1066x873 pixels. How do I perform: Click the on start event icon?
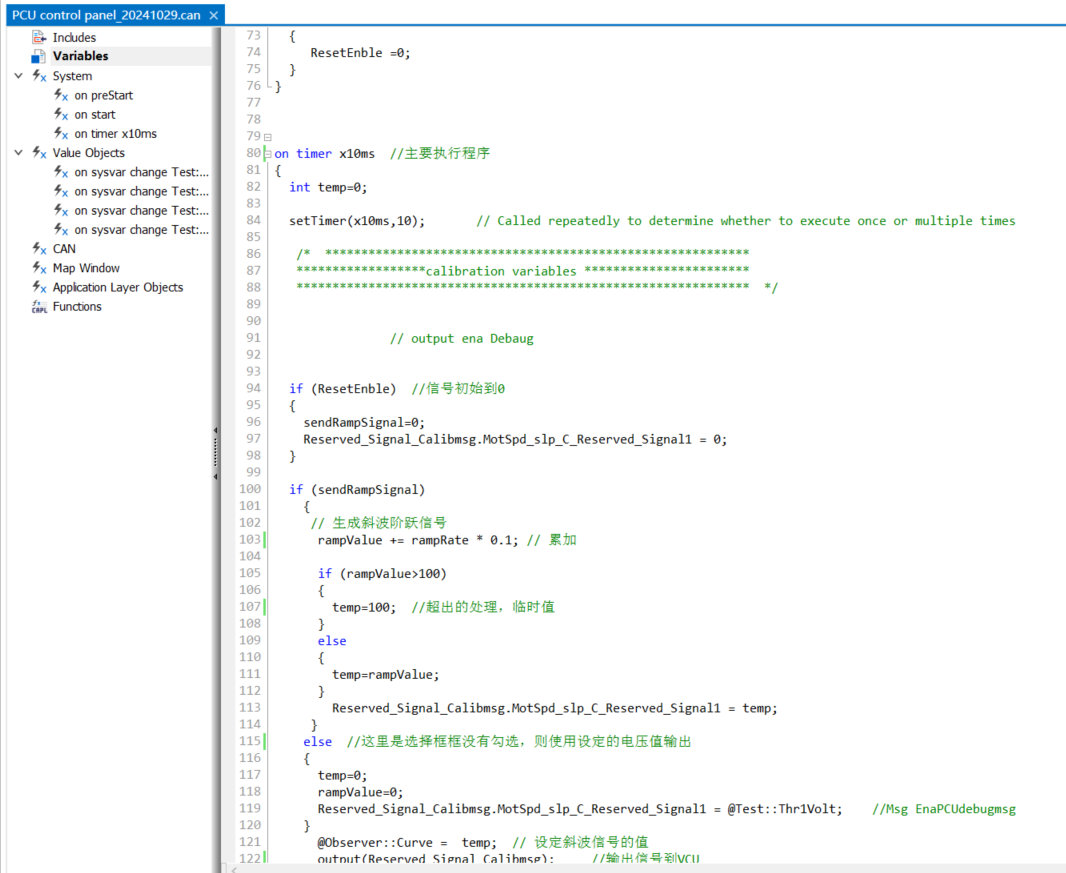coord(60,114)
